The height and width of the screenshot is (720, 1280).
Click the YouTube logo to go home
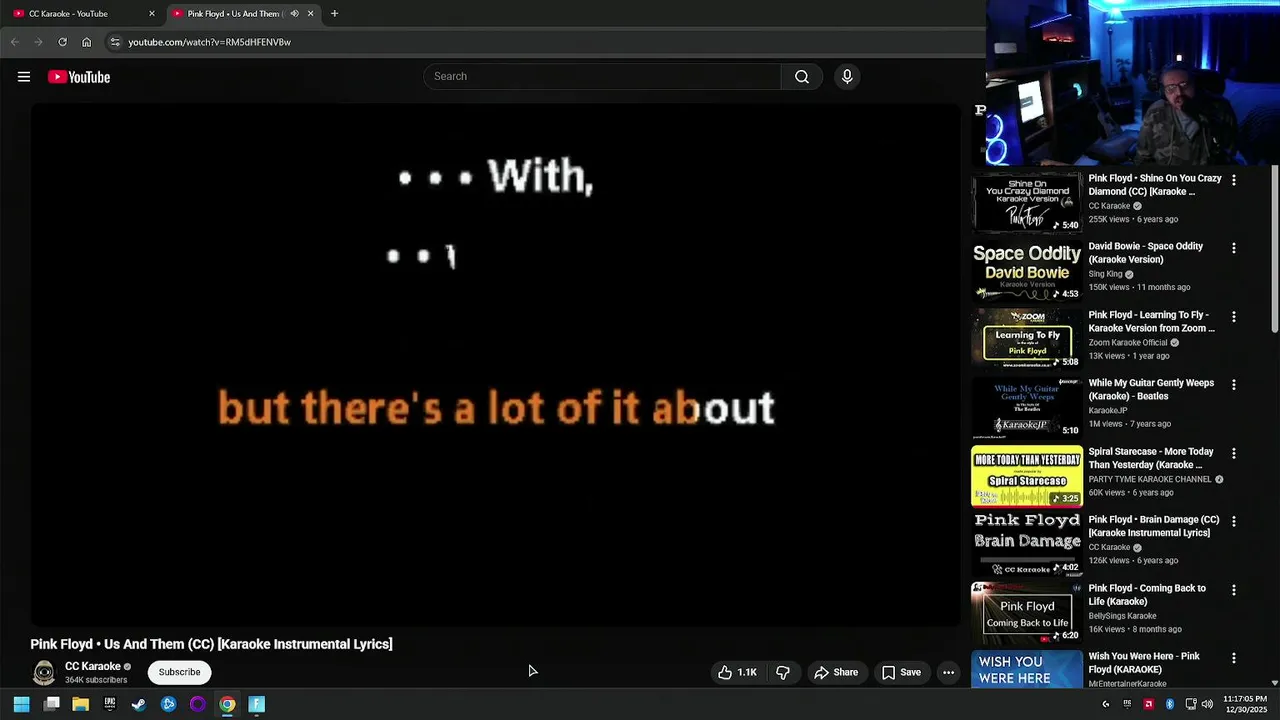pyautogui.click(x=79, y=77)
